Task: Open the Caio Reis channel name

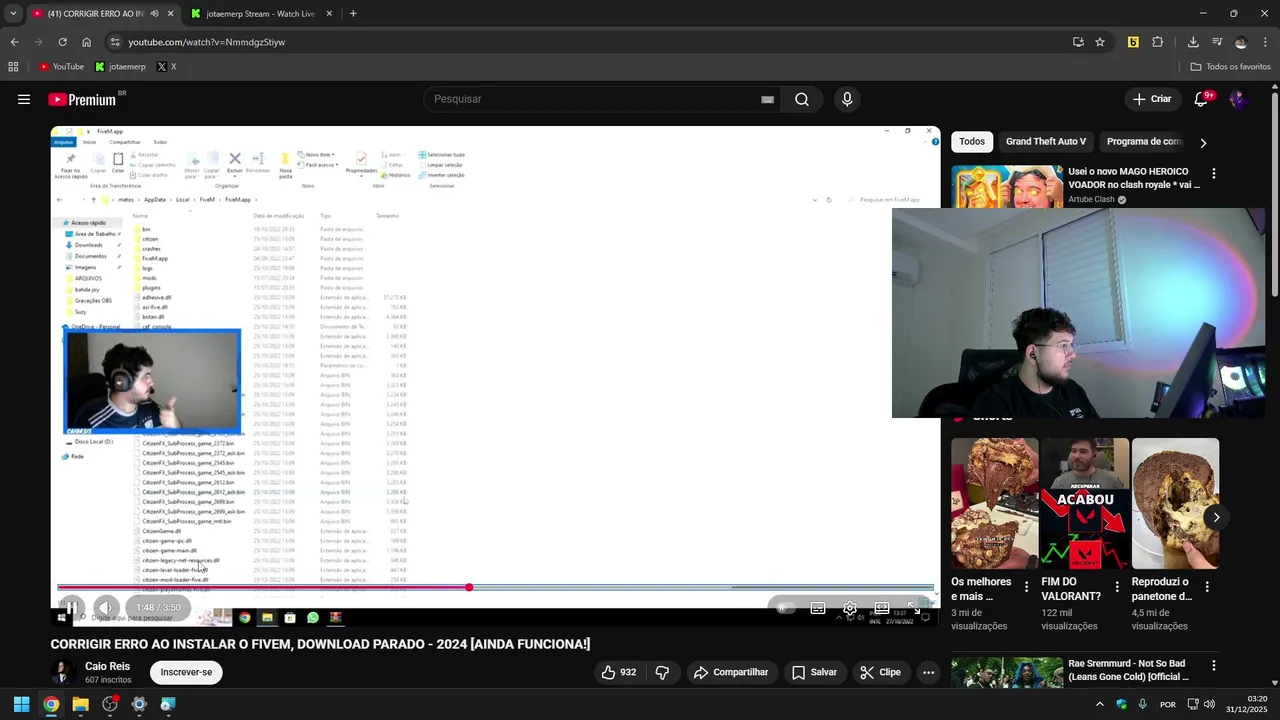Action: [107, 666]
